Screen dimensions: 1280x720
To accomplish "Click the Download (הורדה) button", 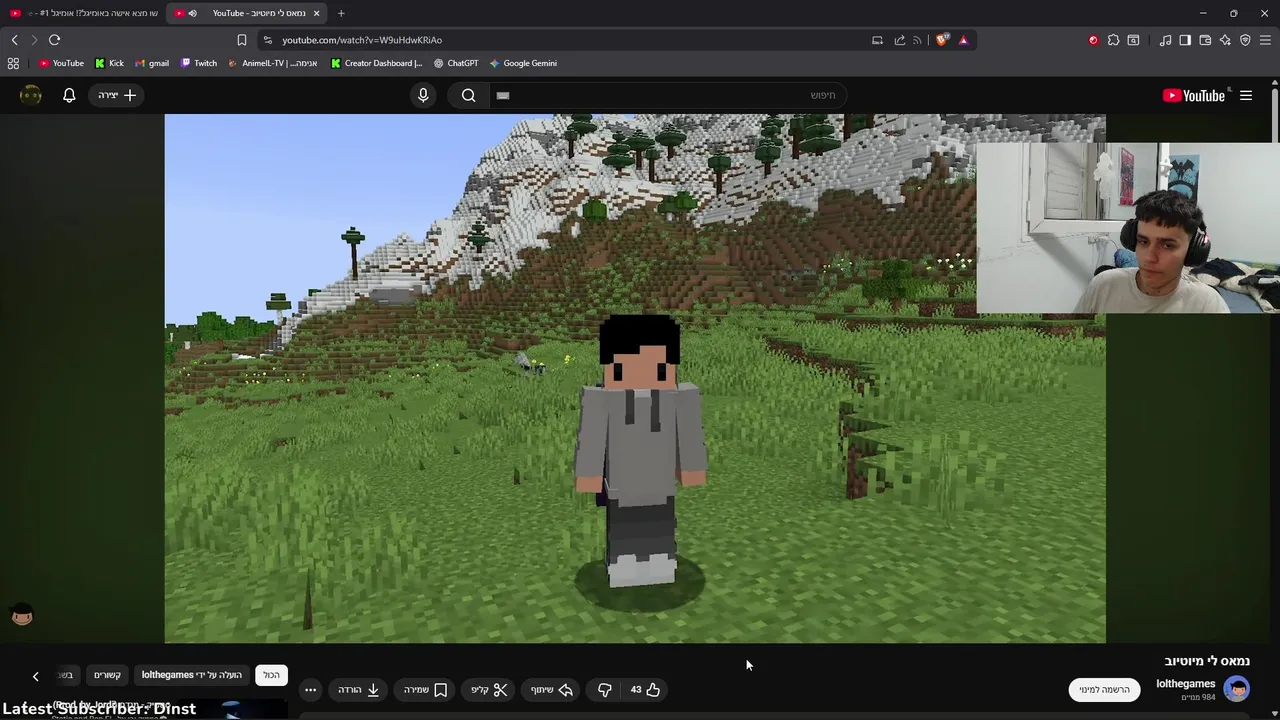I will 359,690.
